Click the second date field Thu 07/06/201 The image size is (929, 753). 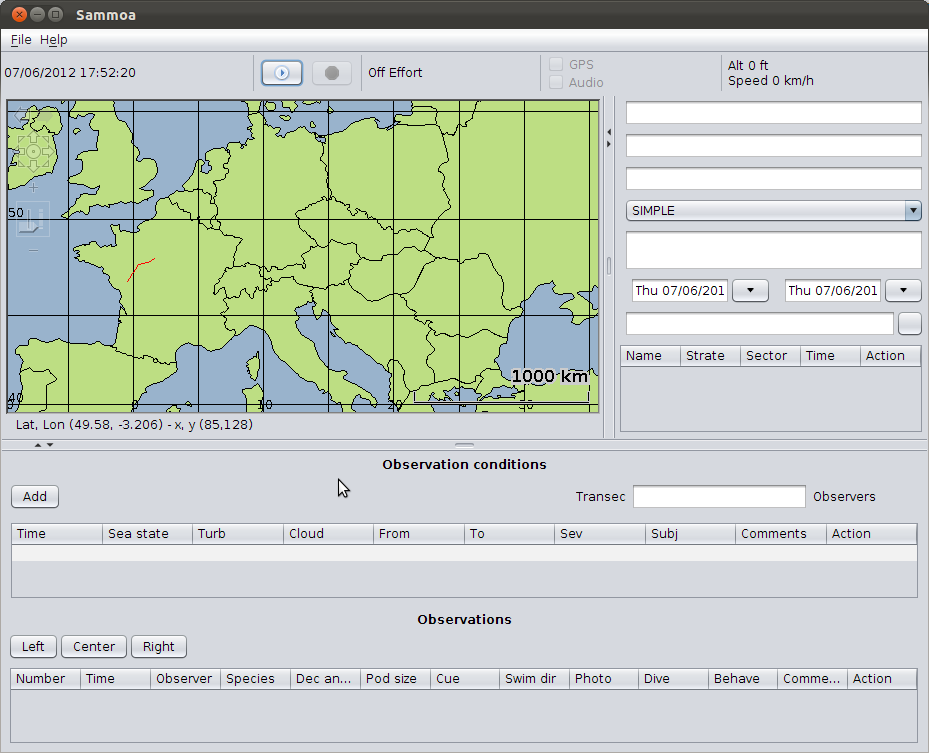(832, 290)
